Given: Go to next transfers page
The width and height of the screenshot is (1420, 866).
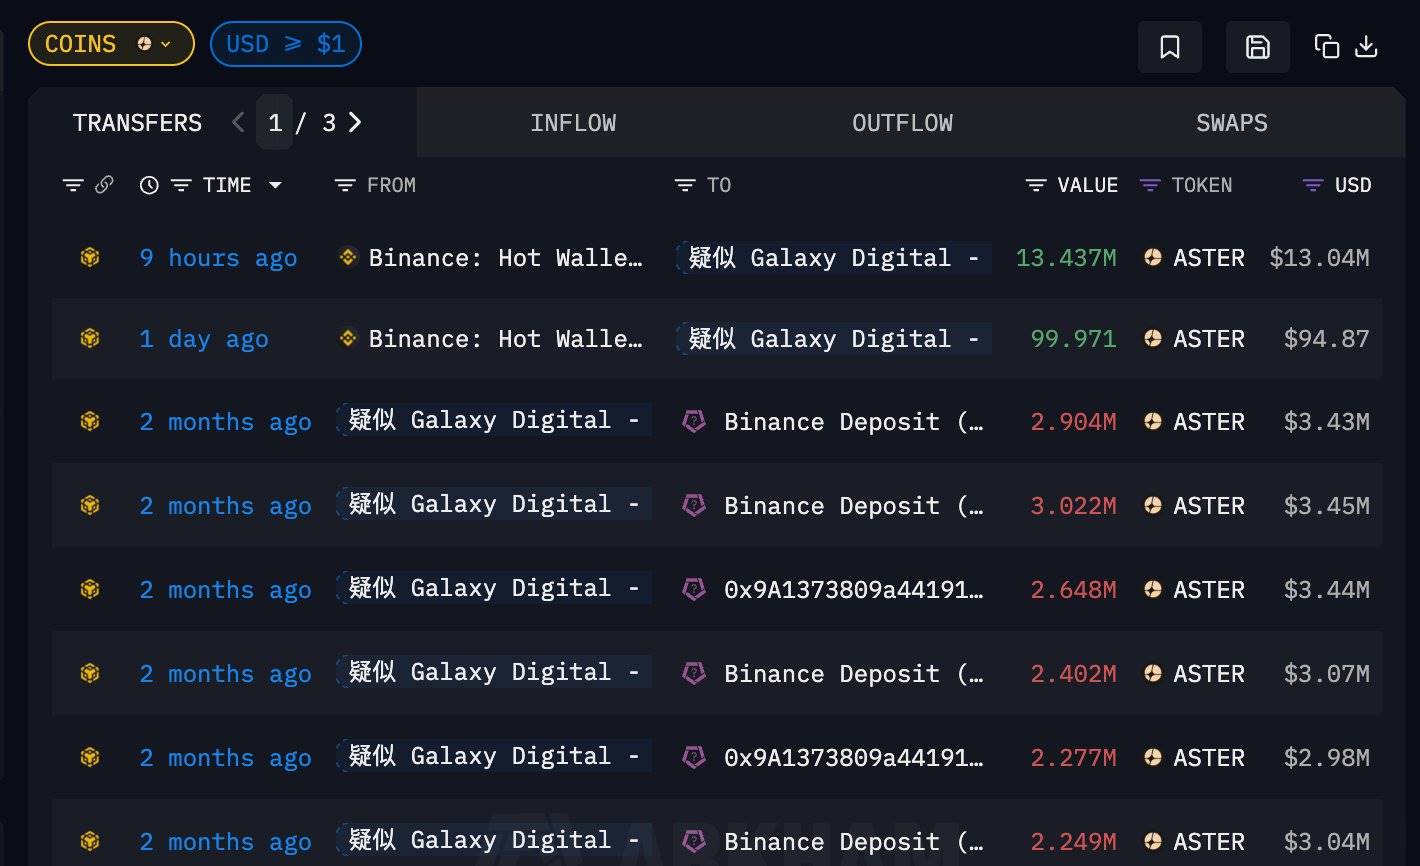Looking at the screenshot, I should pos(355,123).
